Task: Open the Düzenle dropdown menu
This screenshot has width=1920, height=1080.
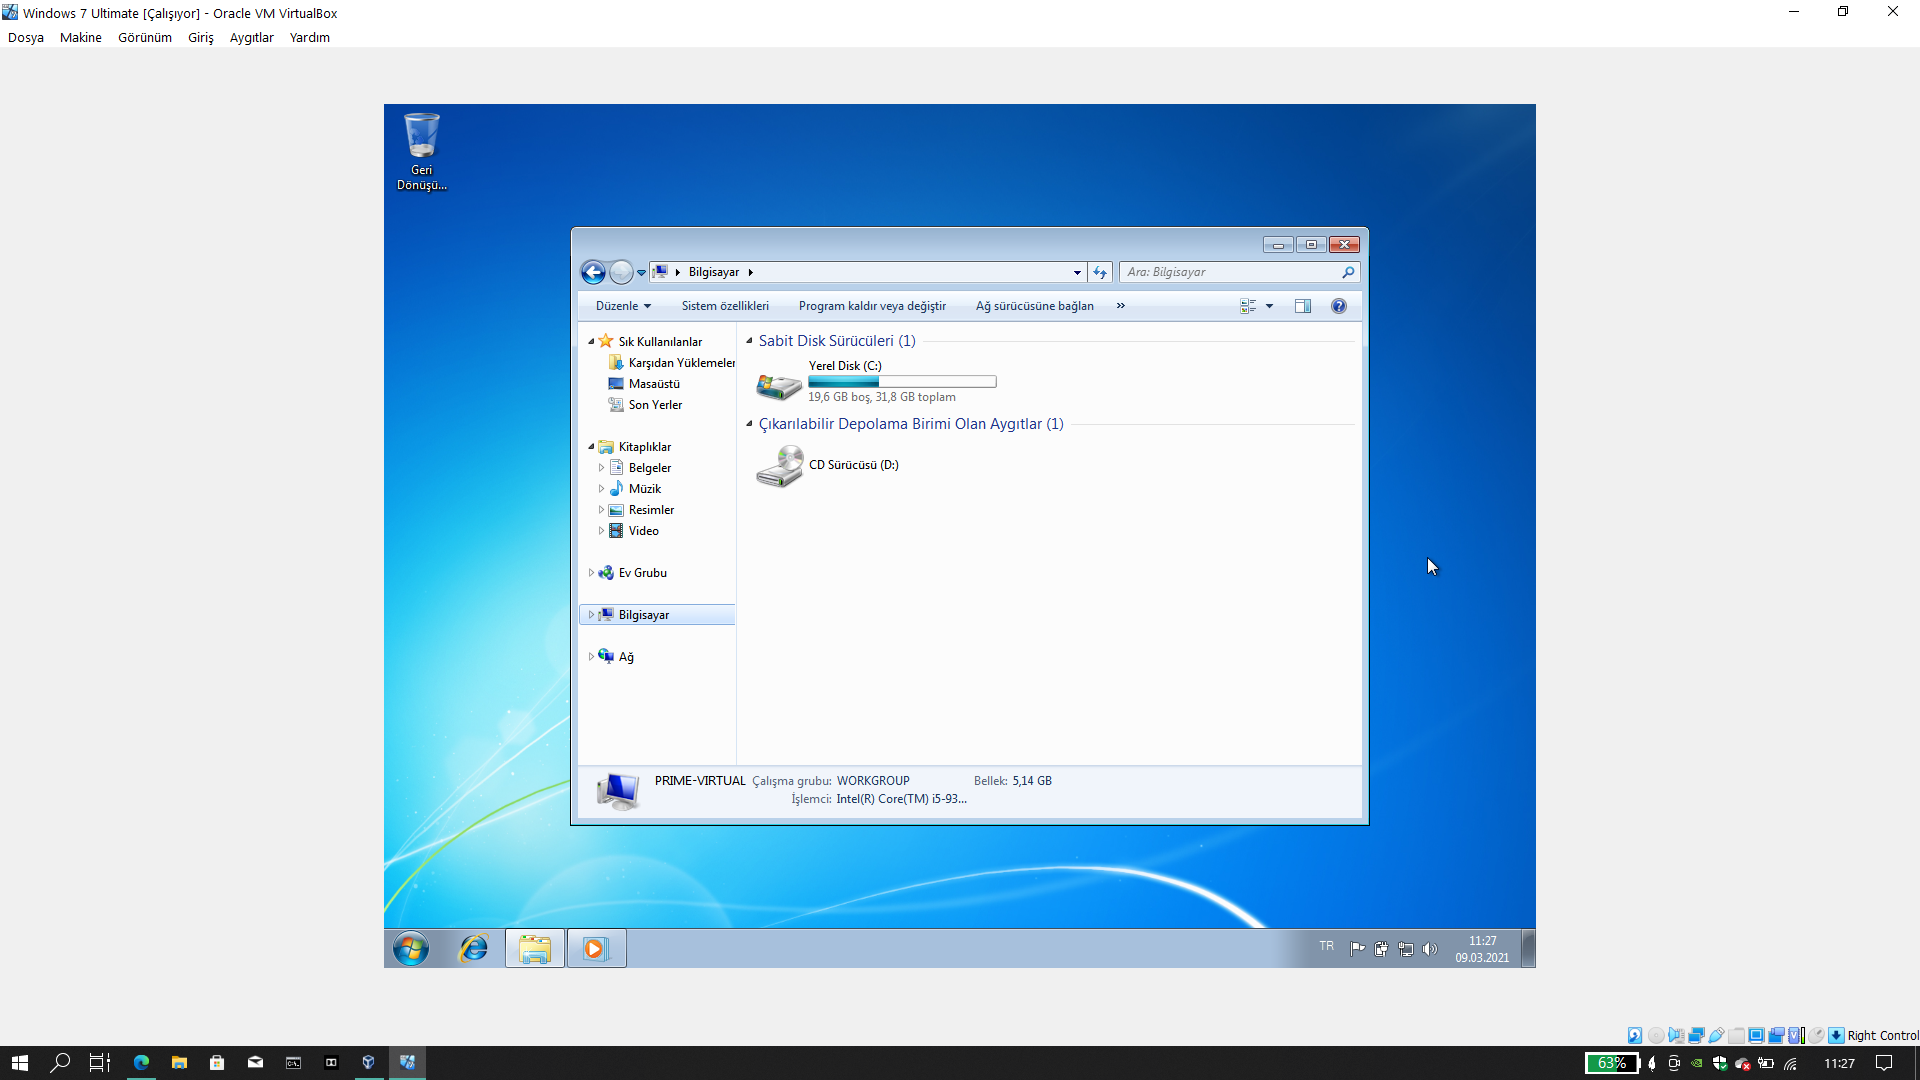Action: pyautogui.click(x=623, y=306)
